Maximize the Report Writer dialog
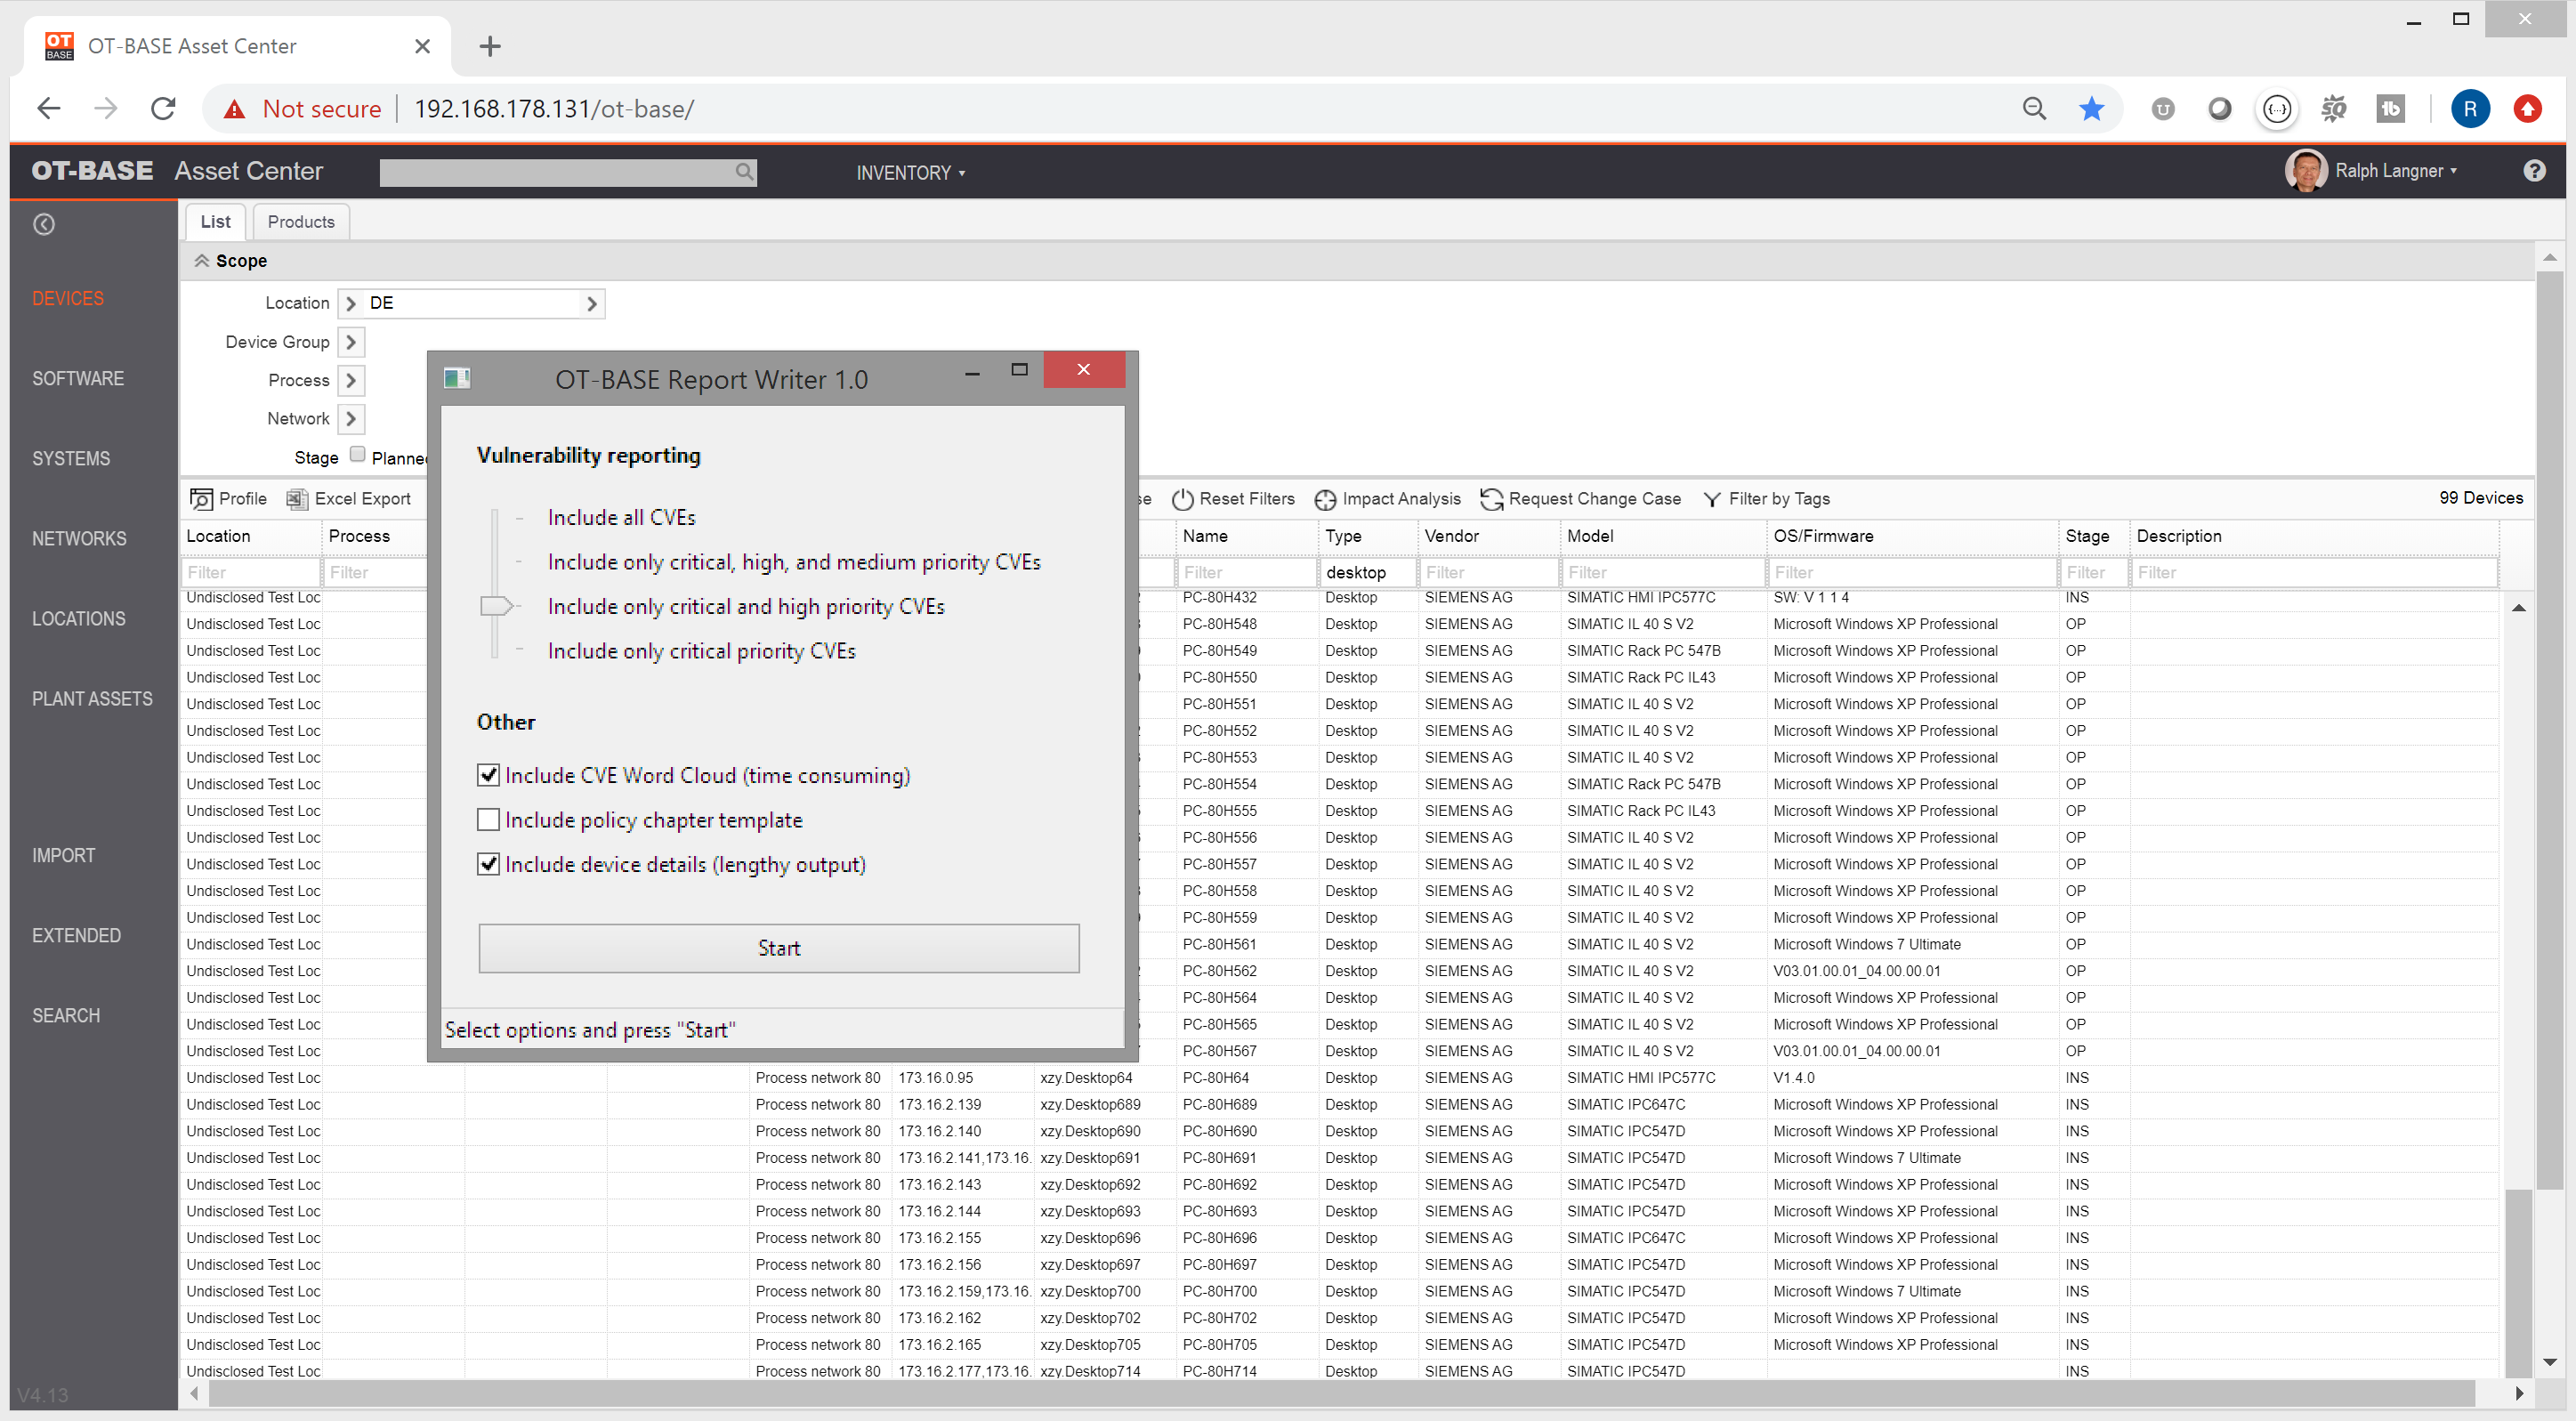The height and width of the screenshot is (1421, 2576). point(1019,369)
